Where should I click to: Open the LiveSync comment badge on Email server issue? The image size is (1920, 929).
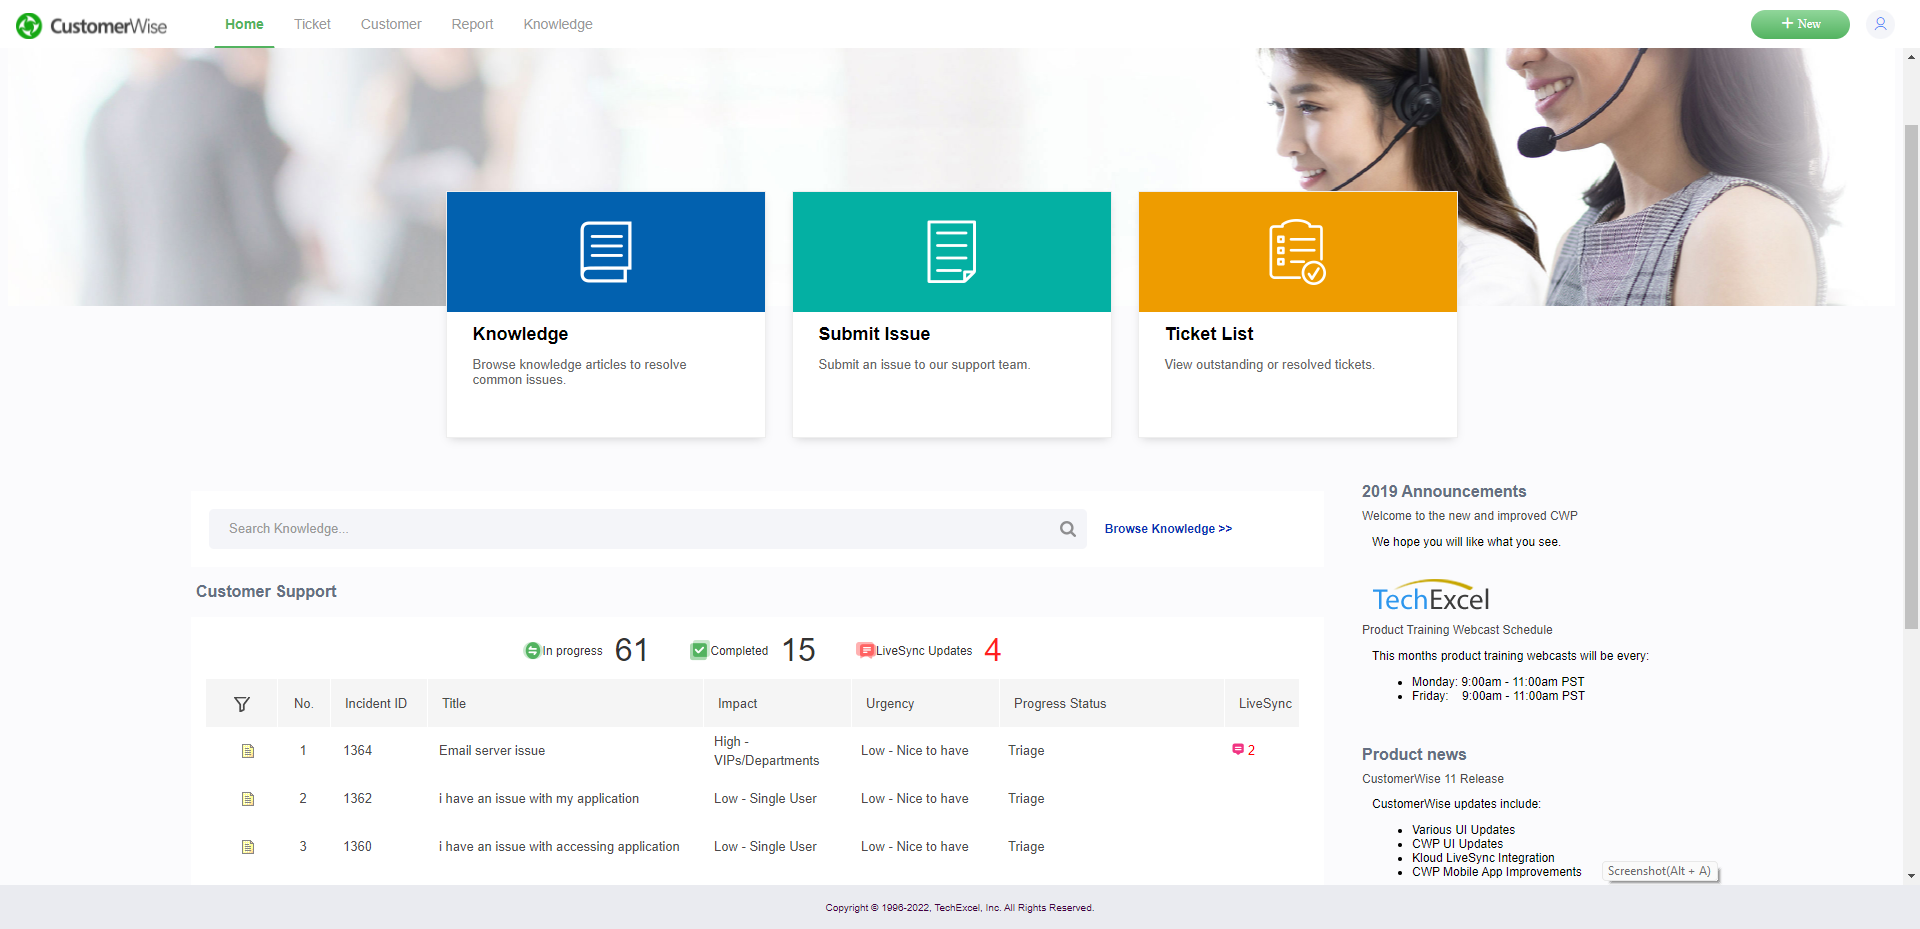(x=1238, y=748)
